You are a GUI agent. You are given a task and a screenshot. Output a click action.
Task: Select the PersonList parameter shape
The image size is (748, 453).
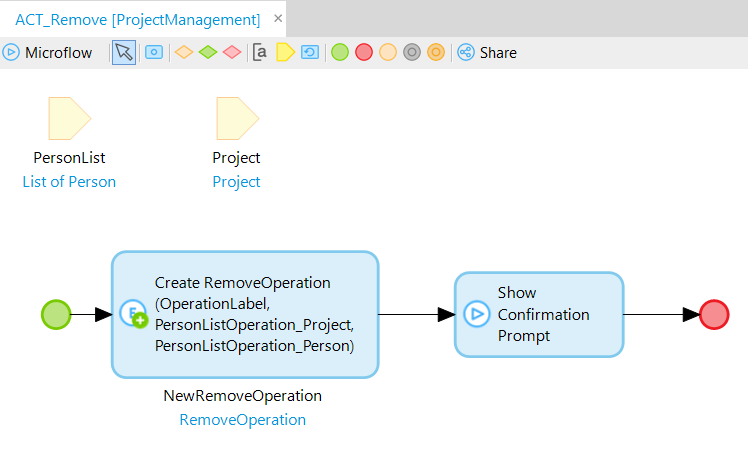click(x=70, y=118)
